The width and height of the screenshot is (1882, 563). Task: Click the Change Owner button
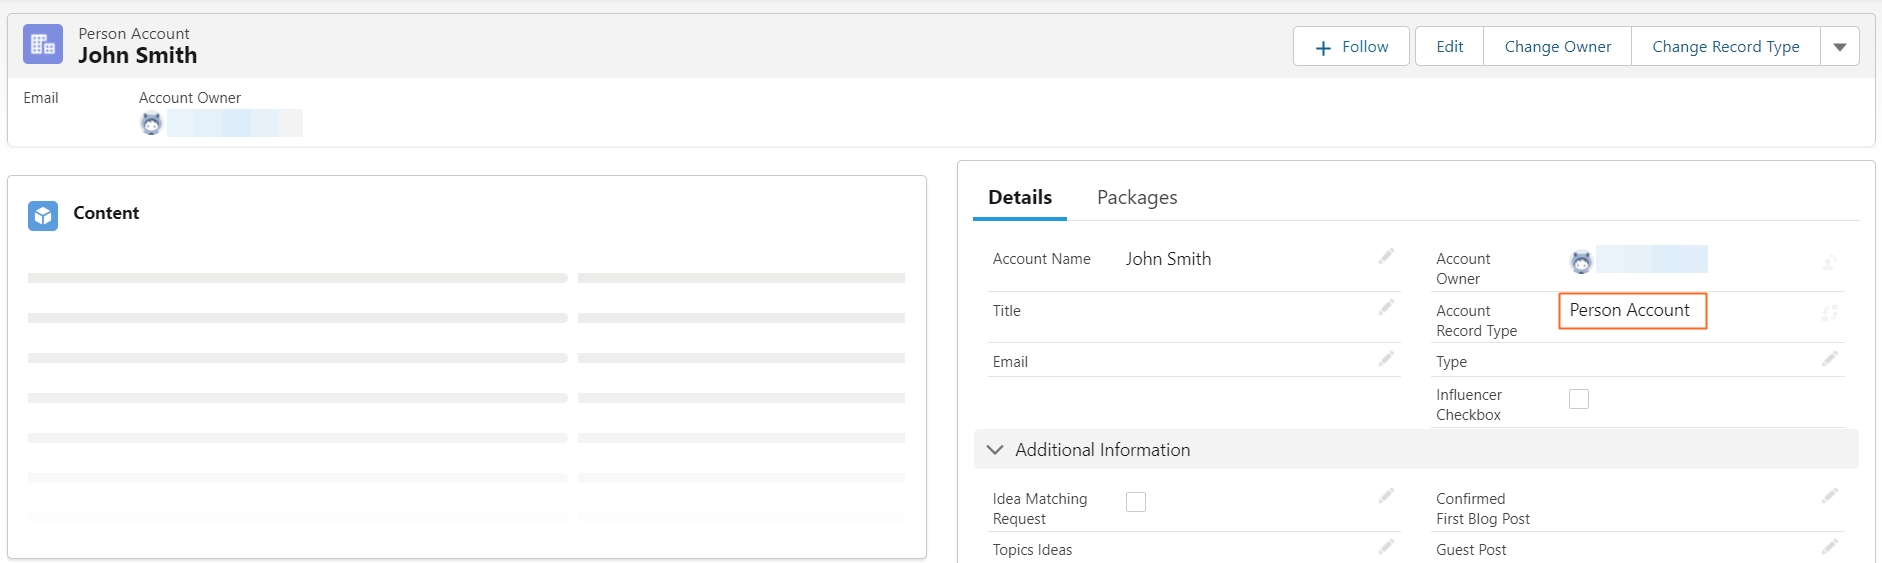tap(1558, 47)
